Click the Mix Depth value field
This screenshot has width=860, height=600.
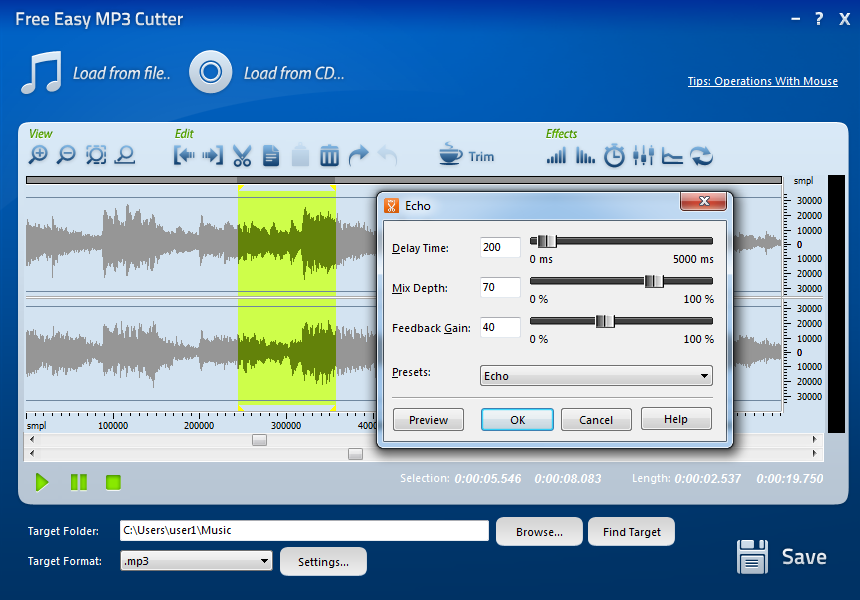click(500, 287)
